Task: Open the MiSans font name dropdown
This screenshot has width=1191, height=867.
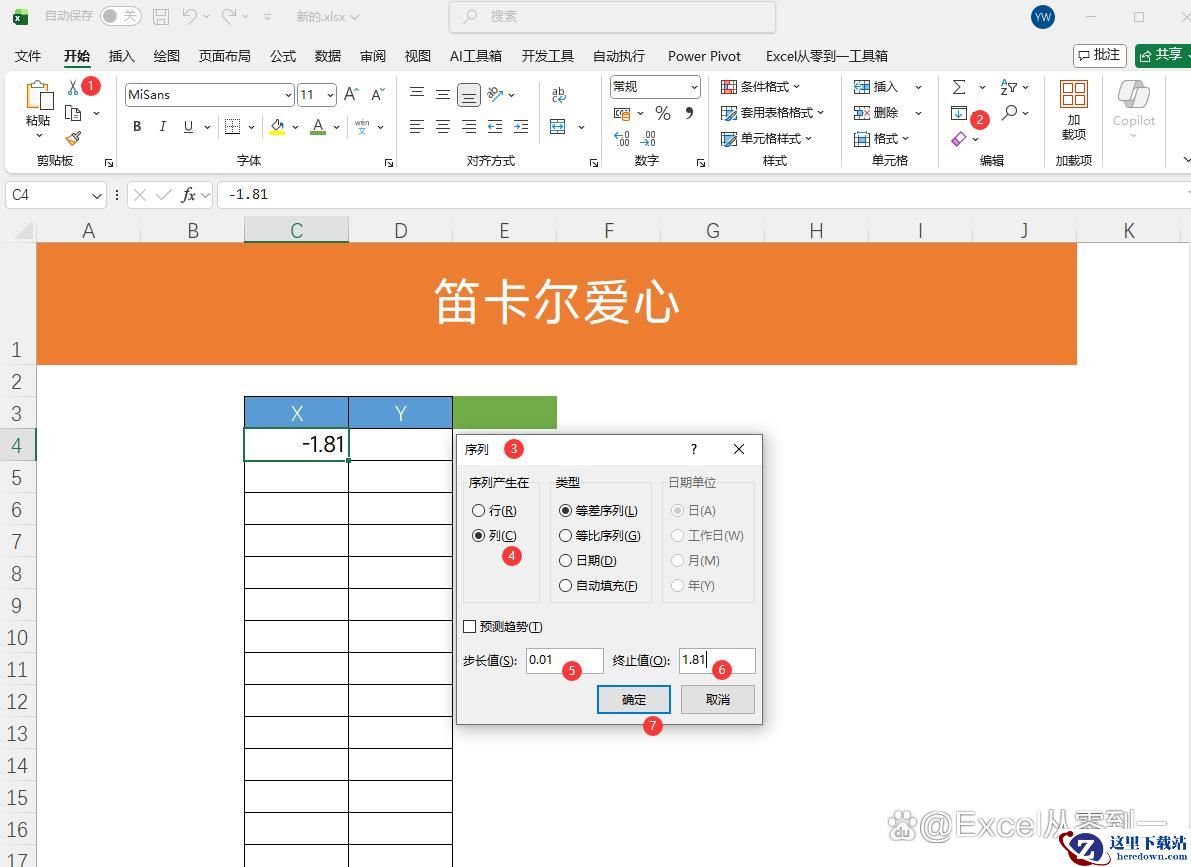Action: [288, 95]
